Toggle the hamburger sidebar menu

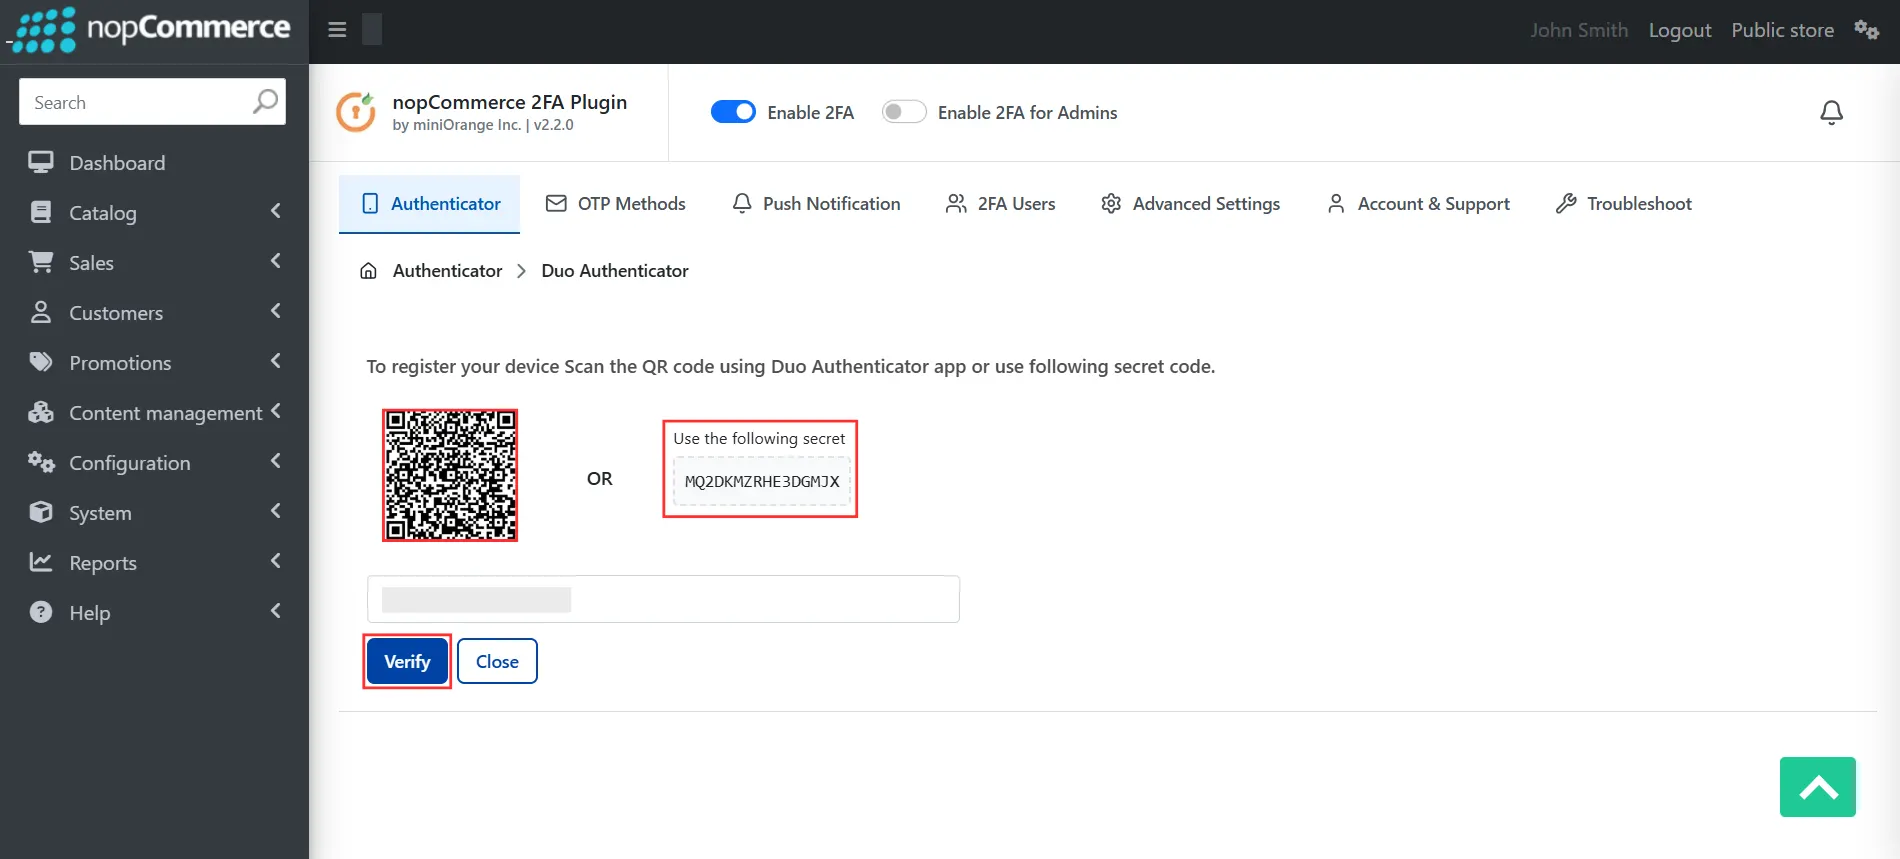[x=337, y=30]
